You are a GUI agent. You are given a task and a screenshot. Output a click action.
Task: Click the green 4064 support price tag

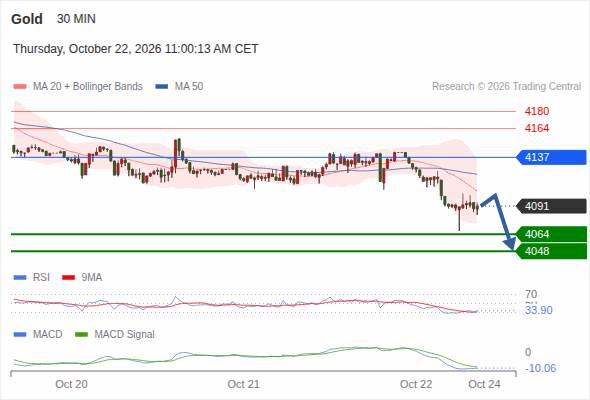click(551, 234)
